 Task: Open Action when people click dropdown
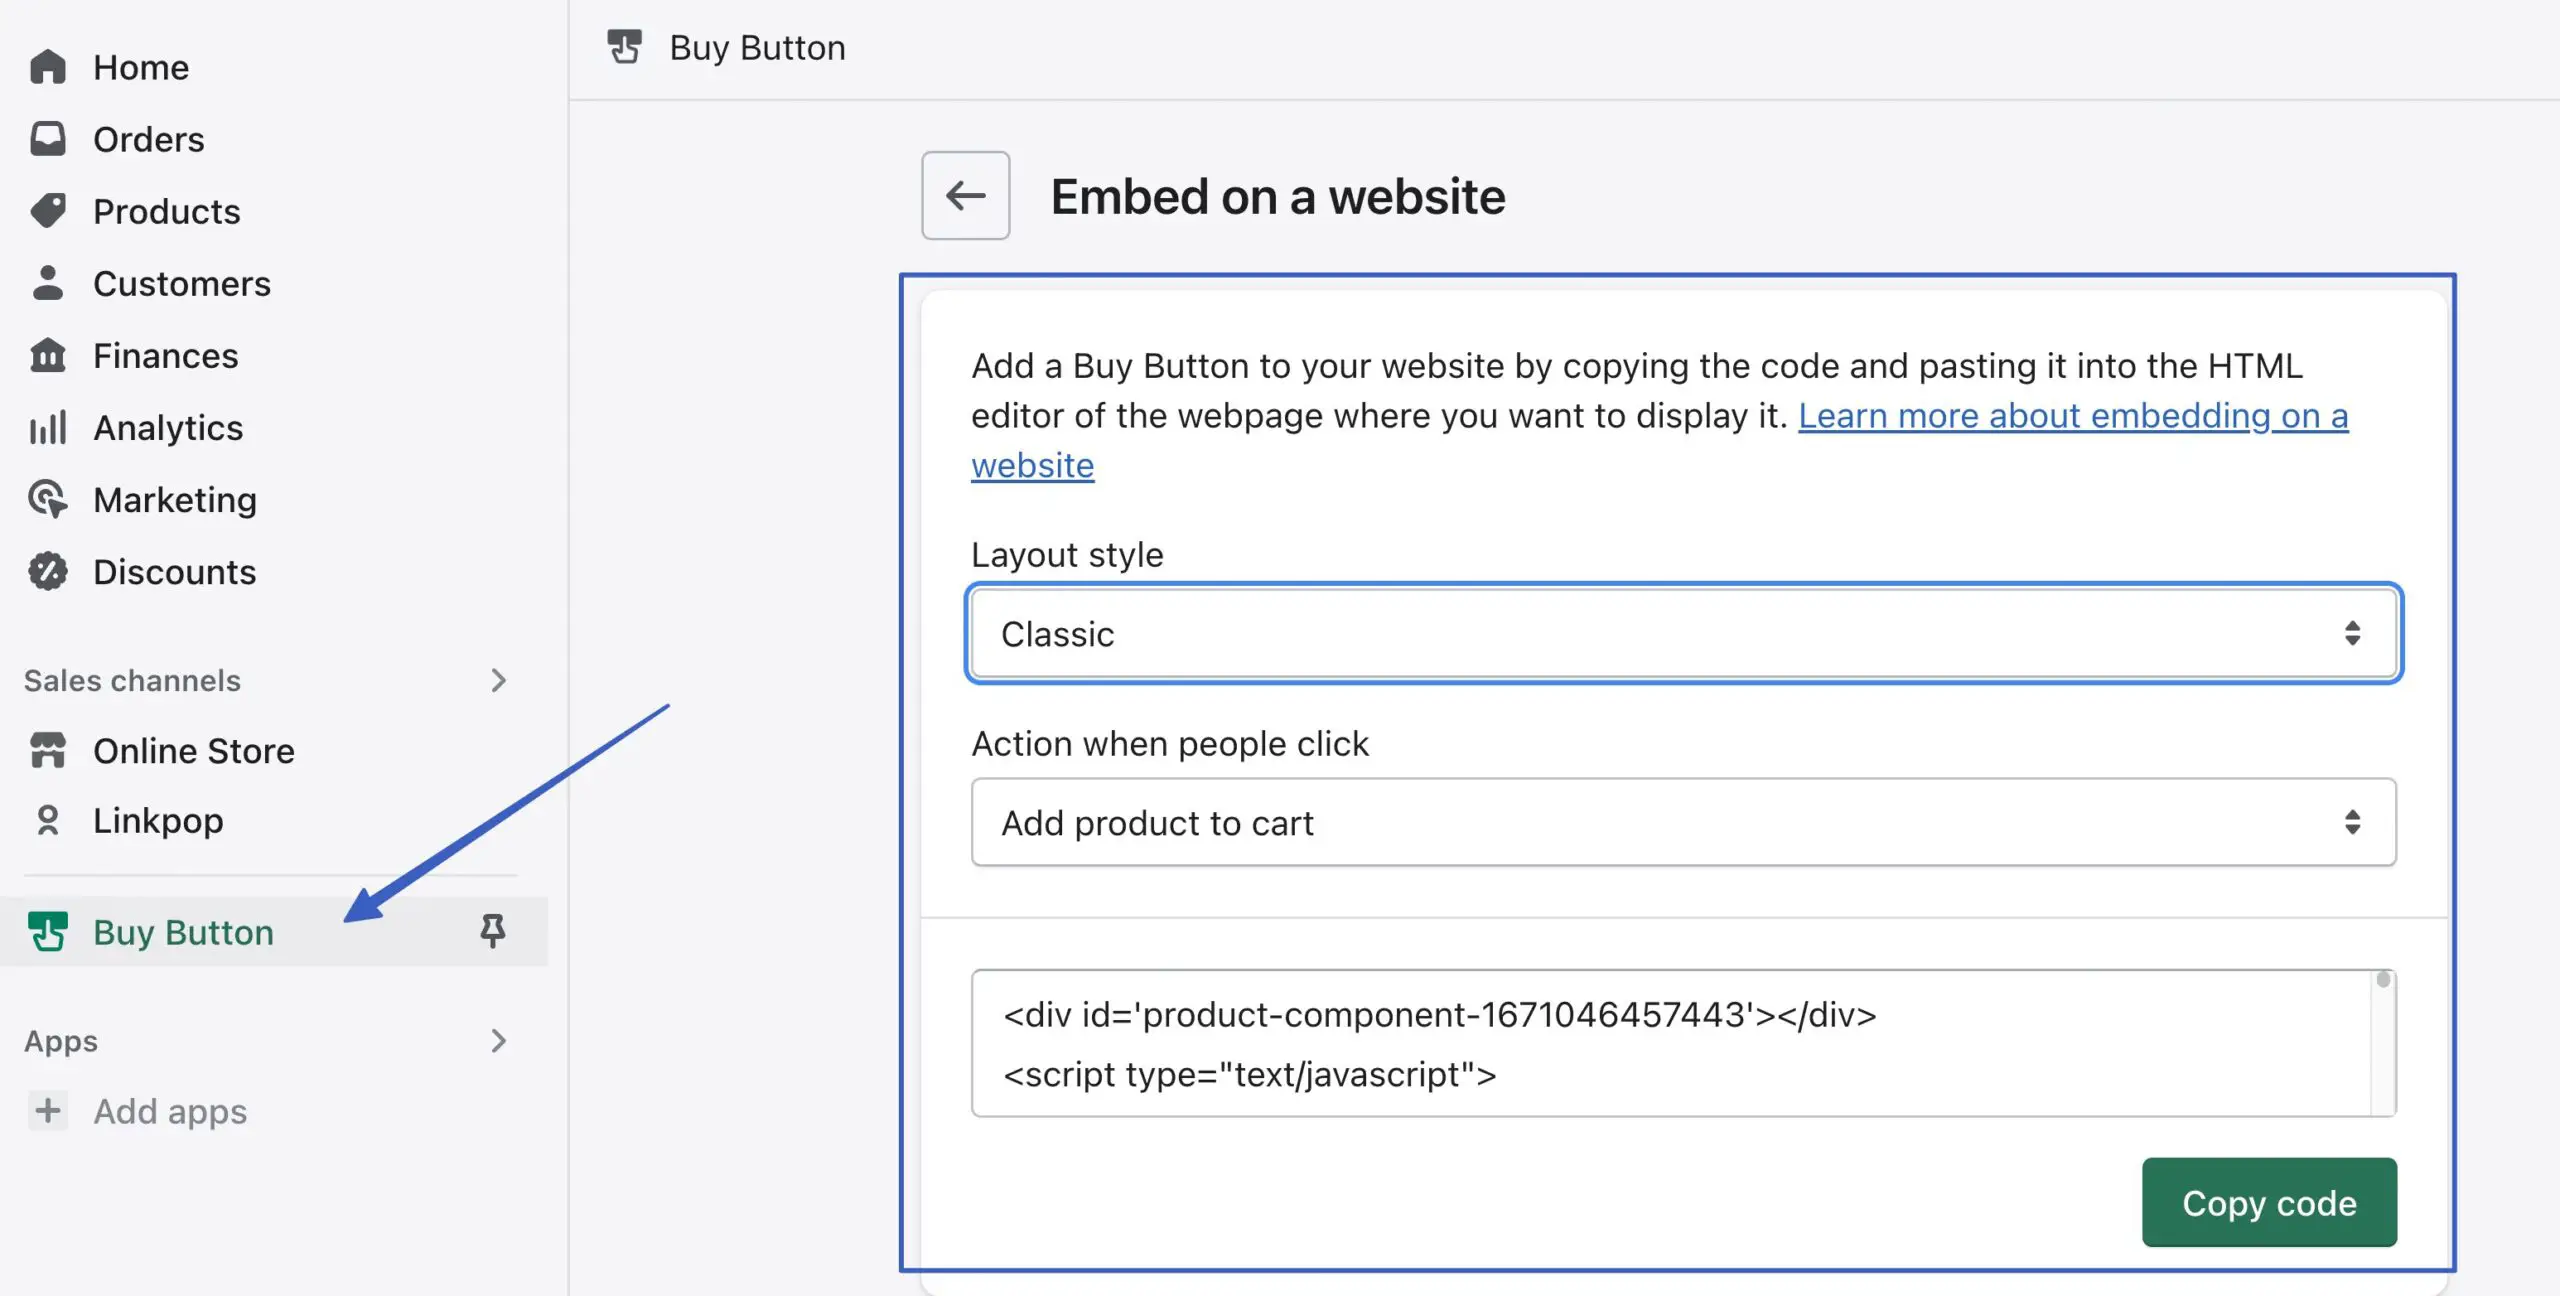[1684, 822]
